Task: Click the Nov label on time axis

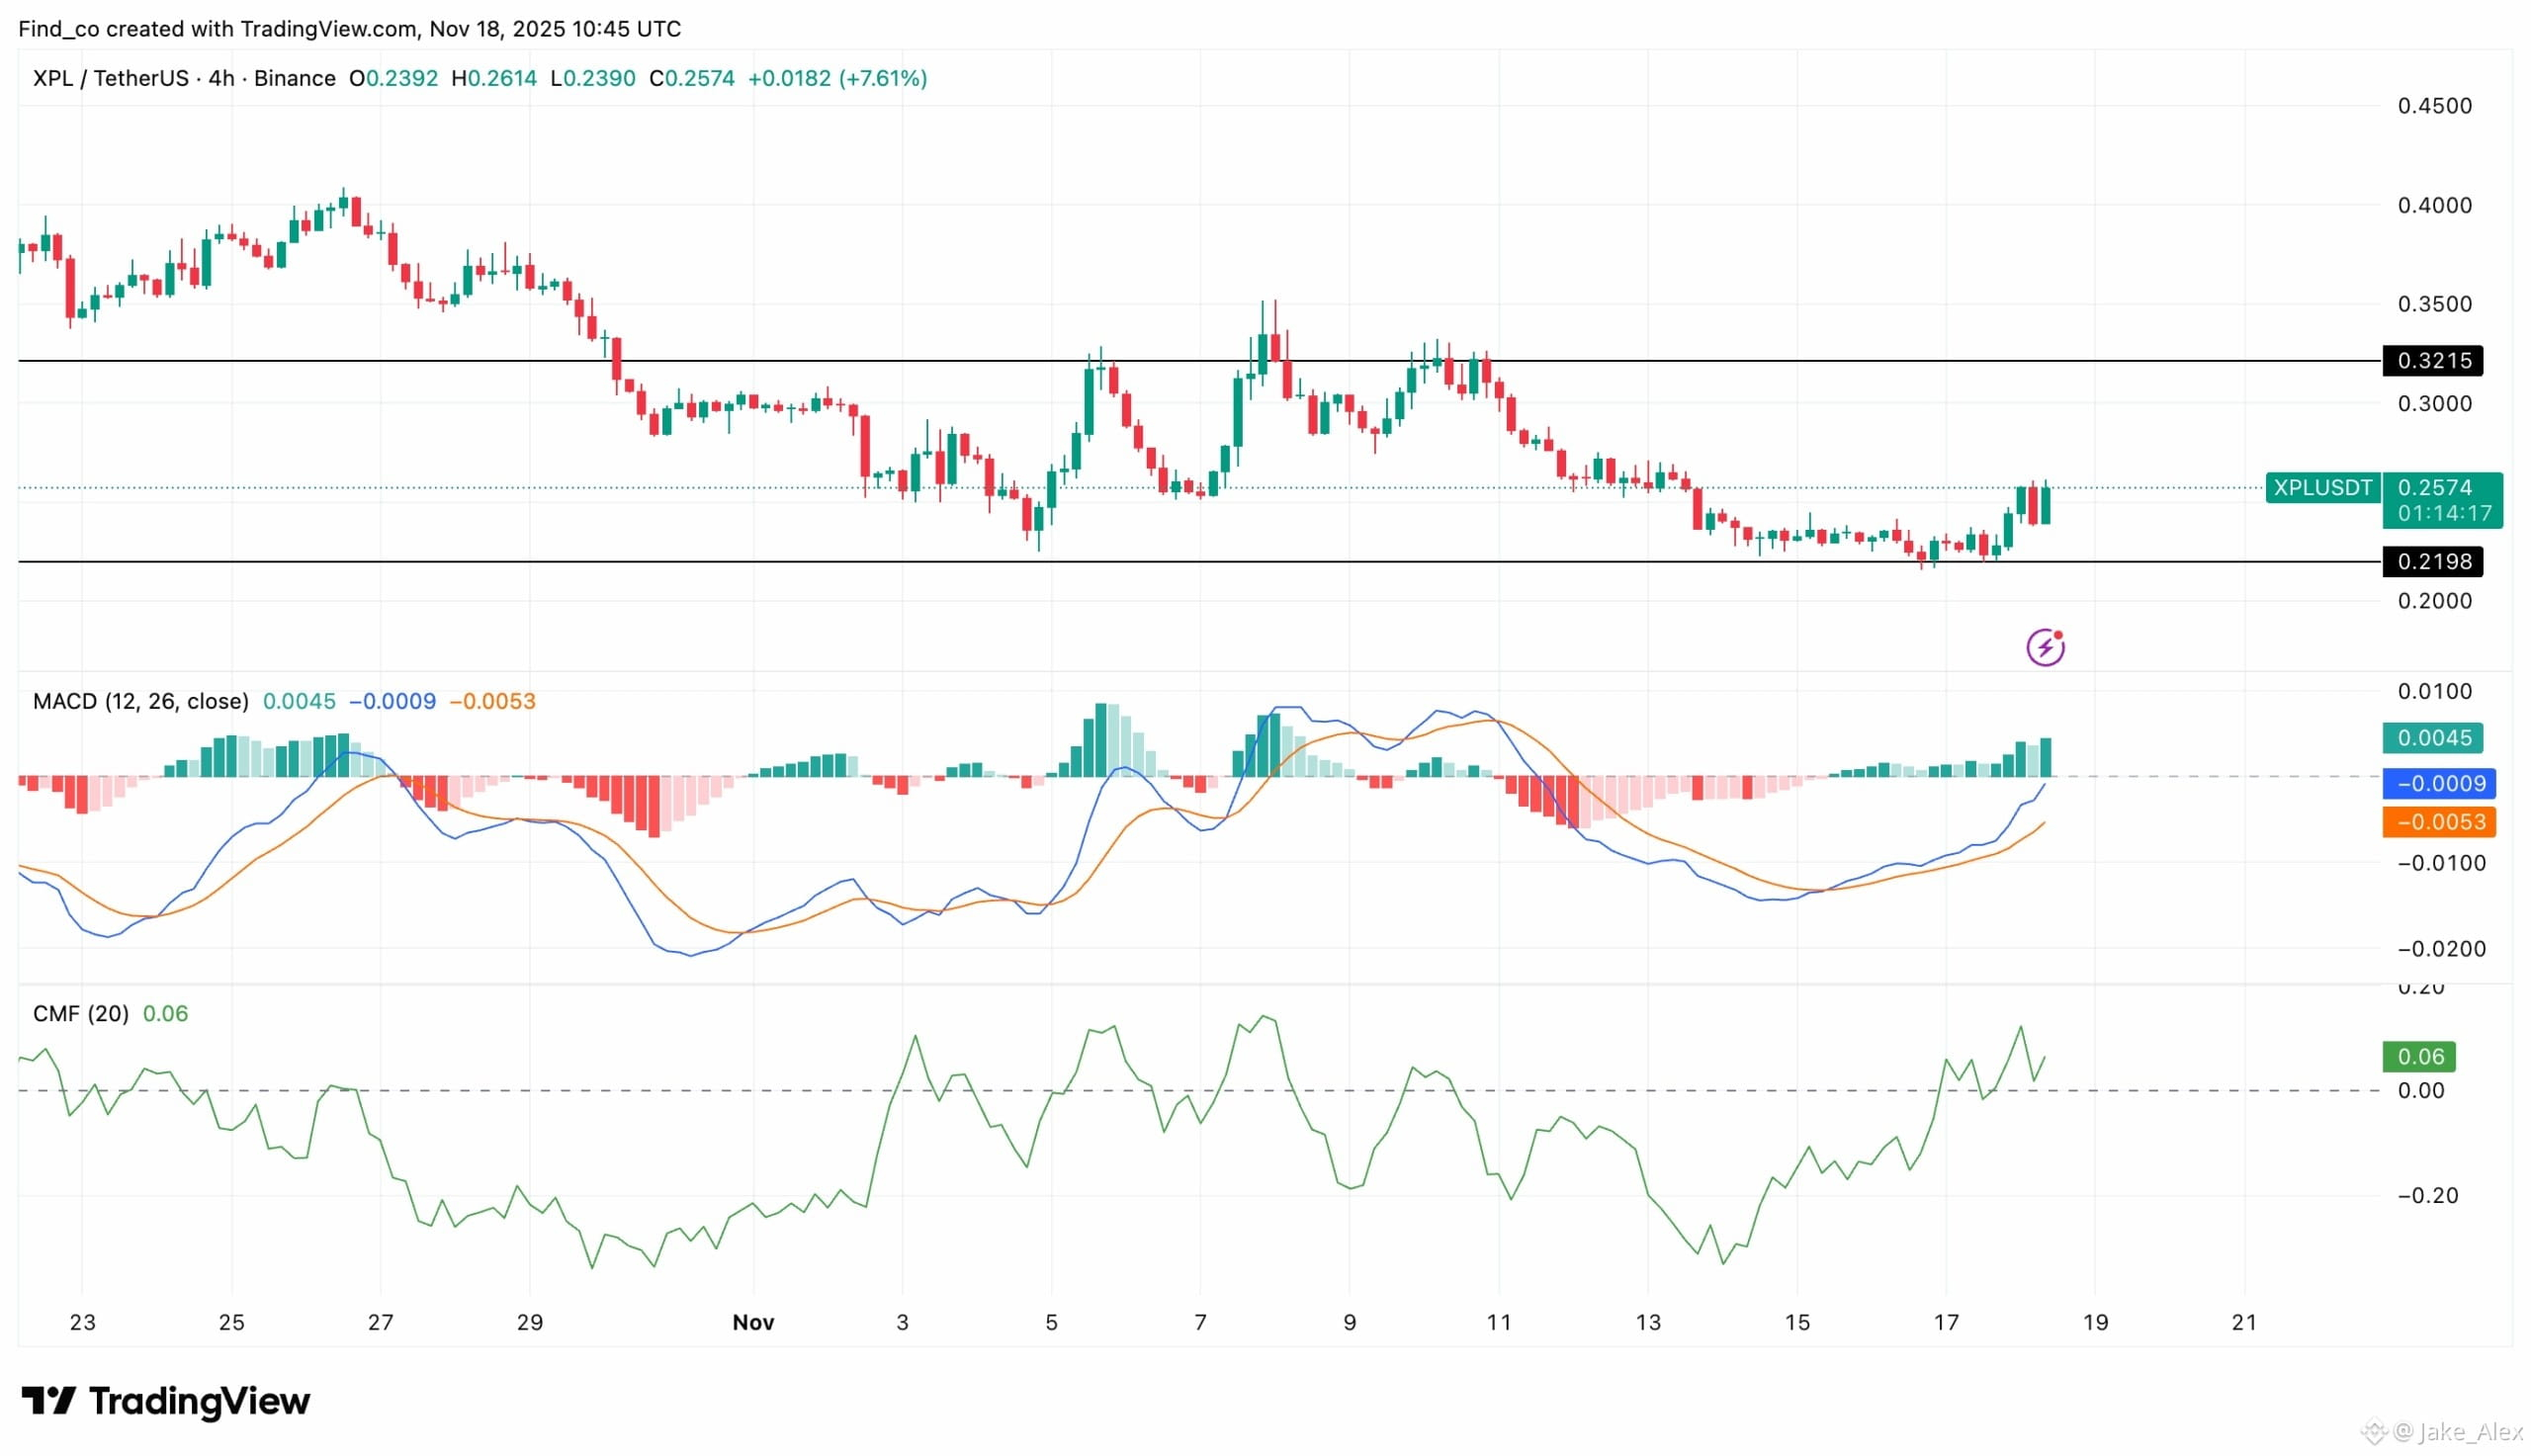Action: (753, 1322)
